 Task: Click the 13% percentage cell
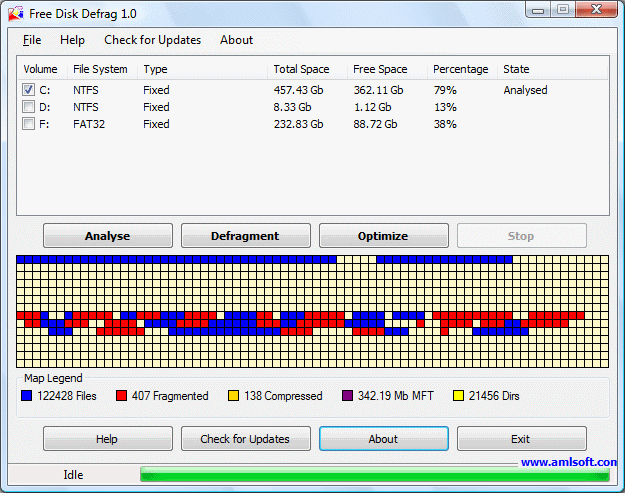[445, 107]
